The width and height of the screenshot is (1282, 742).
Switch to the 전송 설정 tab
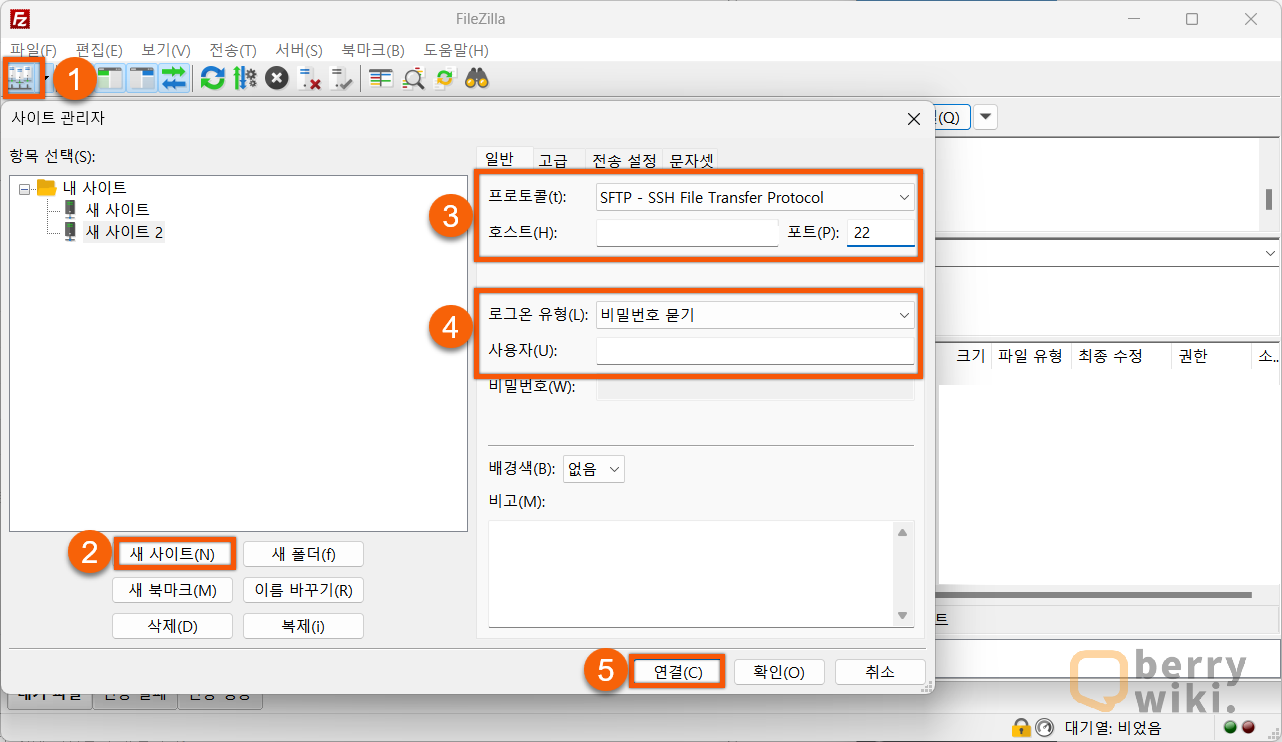(x=624, y=161)
